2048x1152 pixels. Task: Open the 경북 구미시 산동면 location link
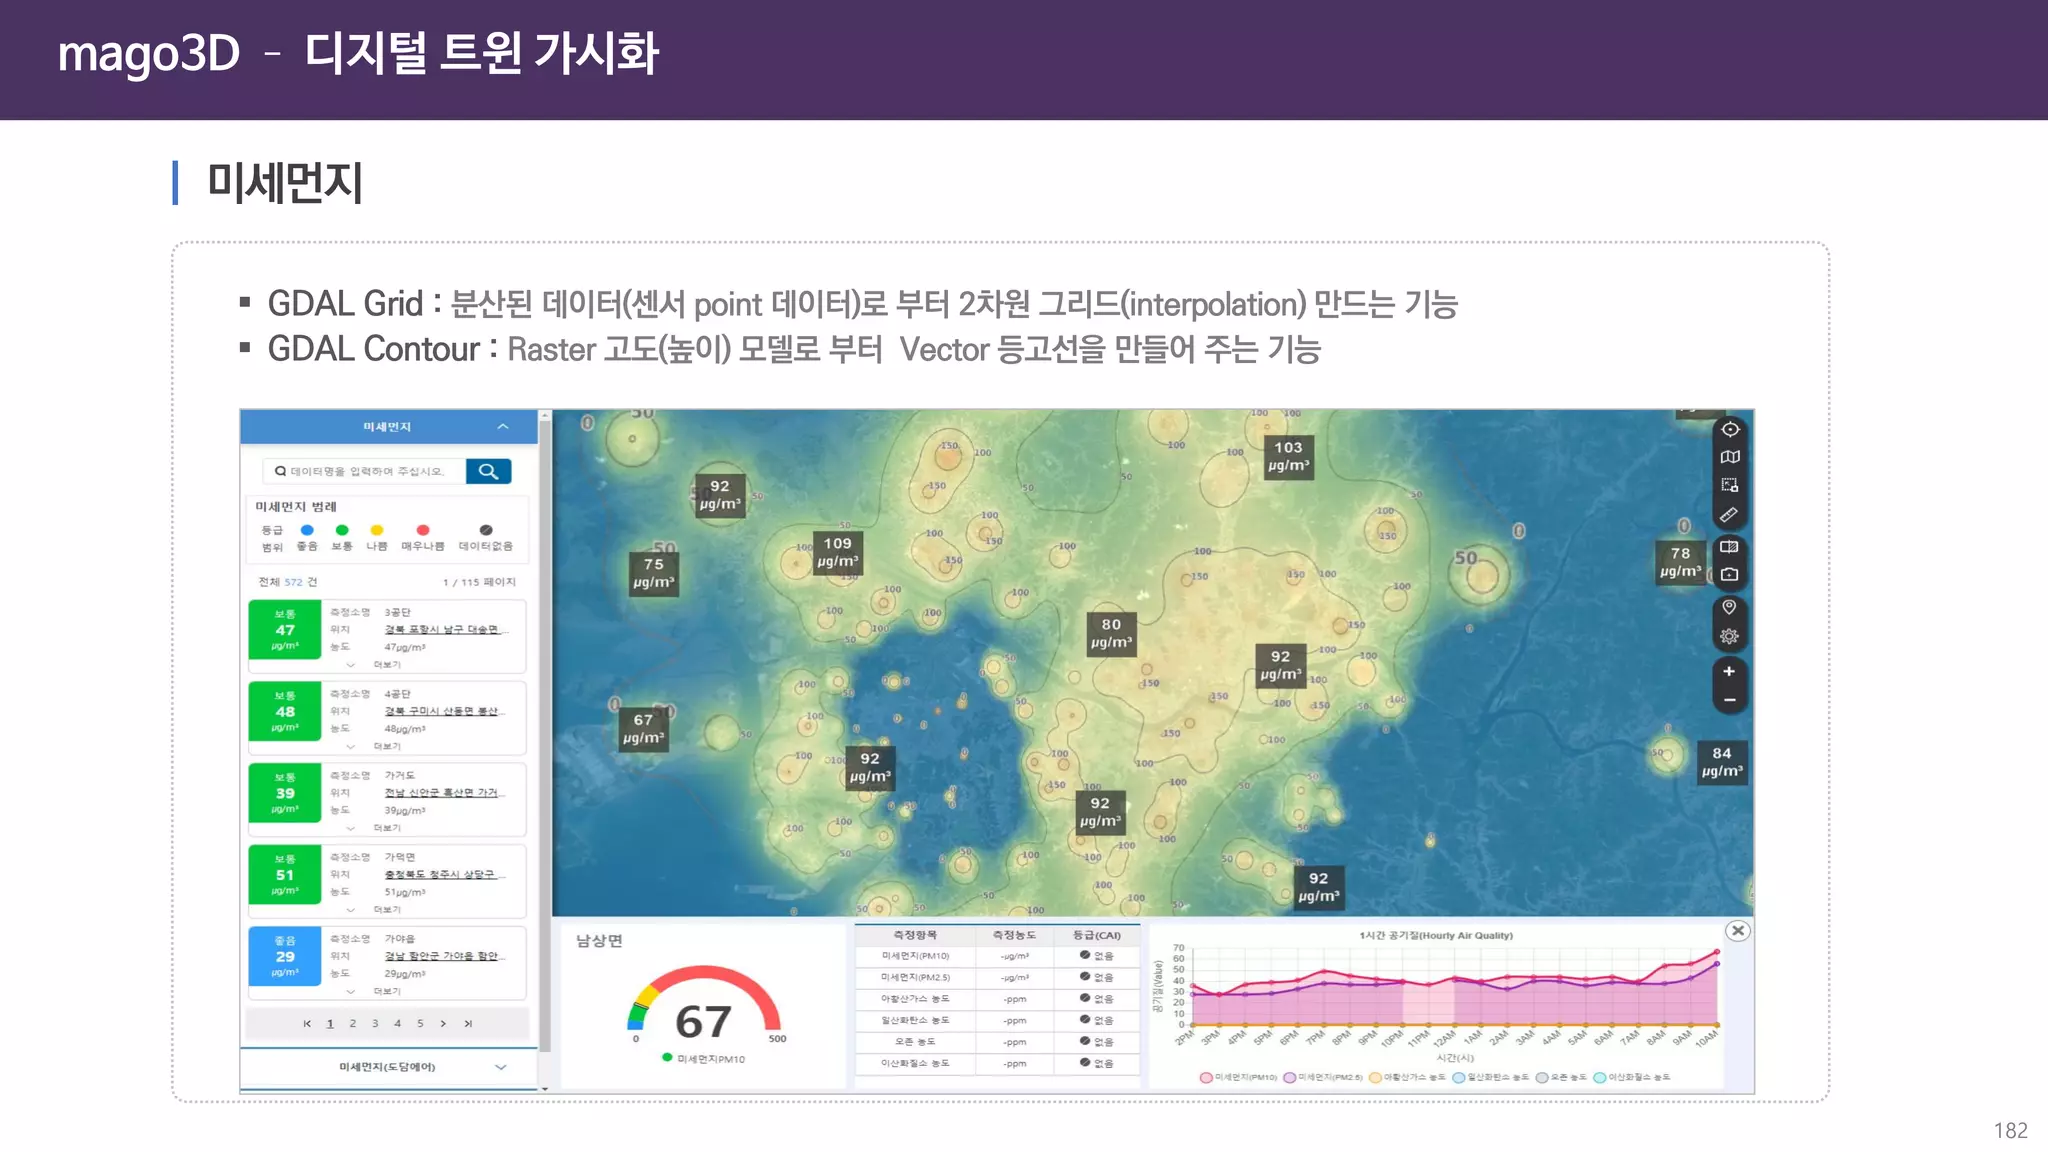(x=445, y=711)
